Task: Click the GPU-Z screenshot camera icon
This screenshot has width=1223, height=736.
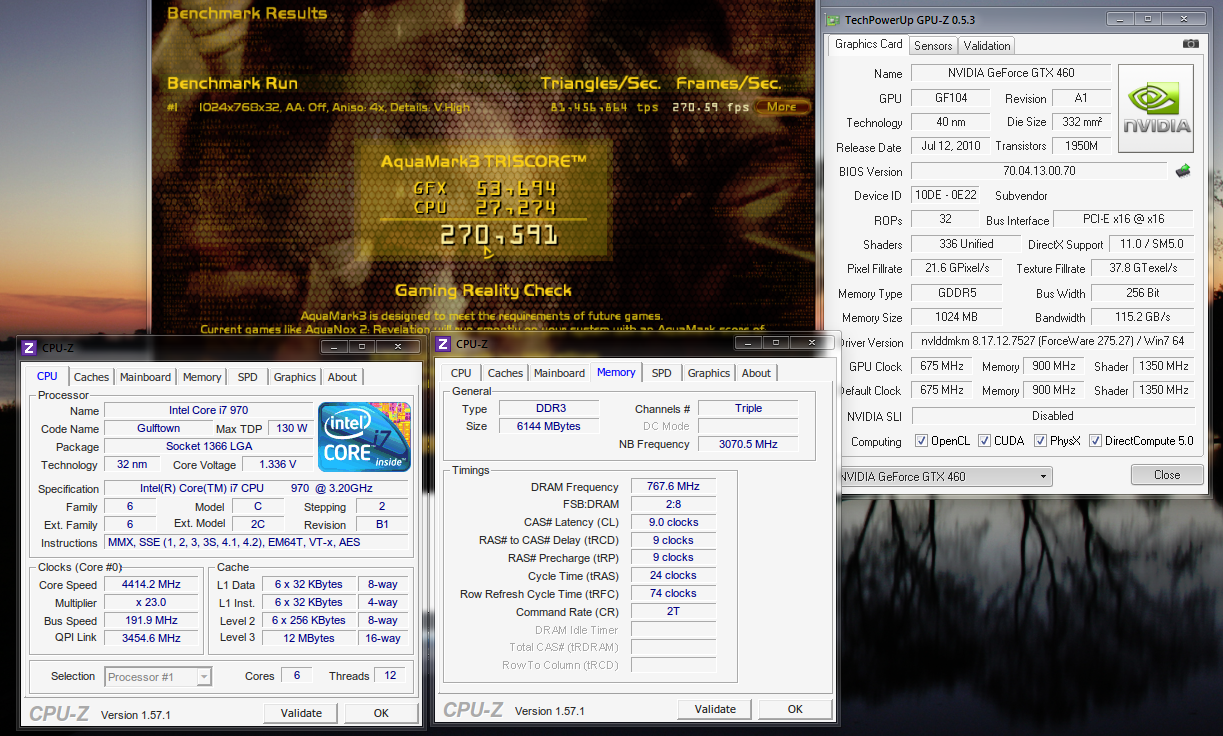Action: 1190,44
